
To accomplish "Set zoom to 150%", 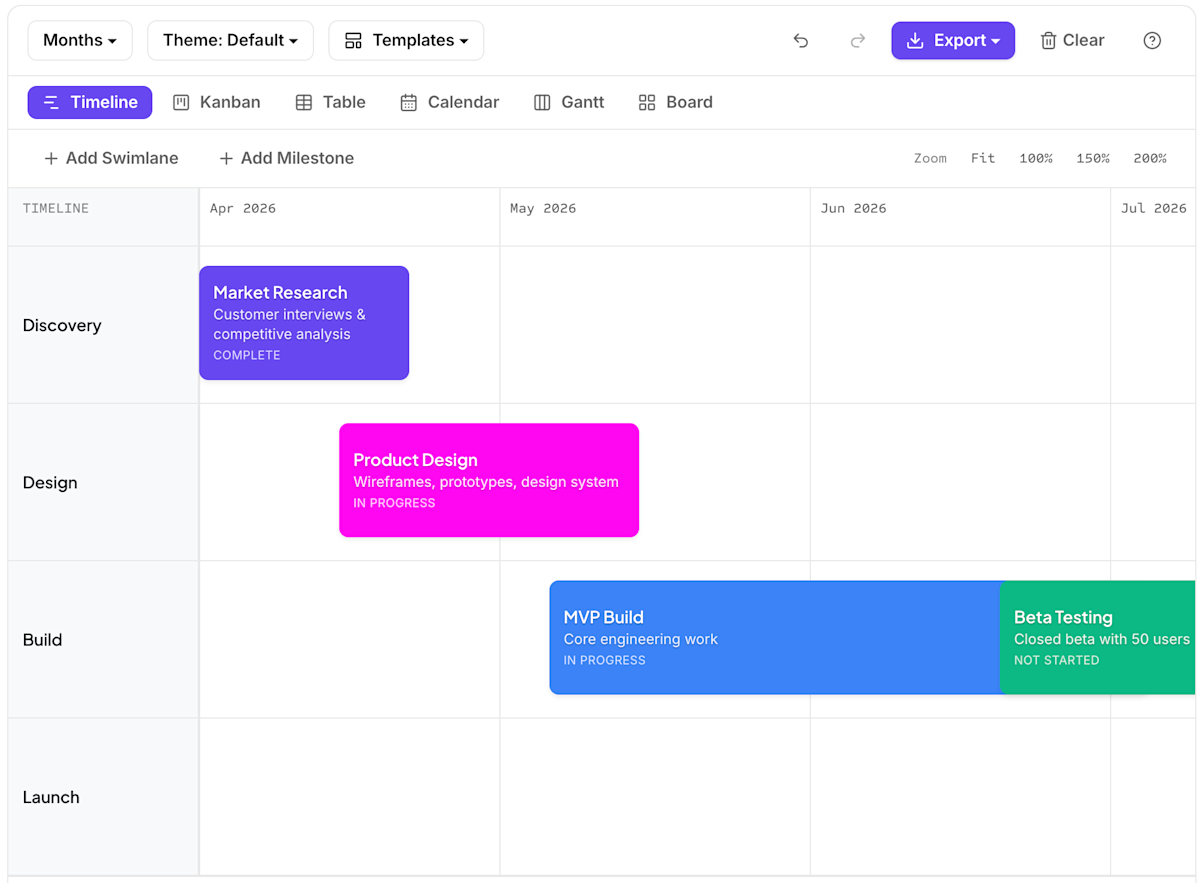I will (x=1093, y=158).
